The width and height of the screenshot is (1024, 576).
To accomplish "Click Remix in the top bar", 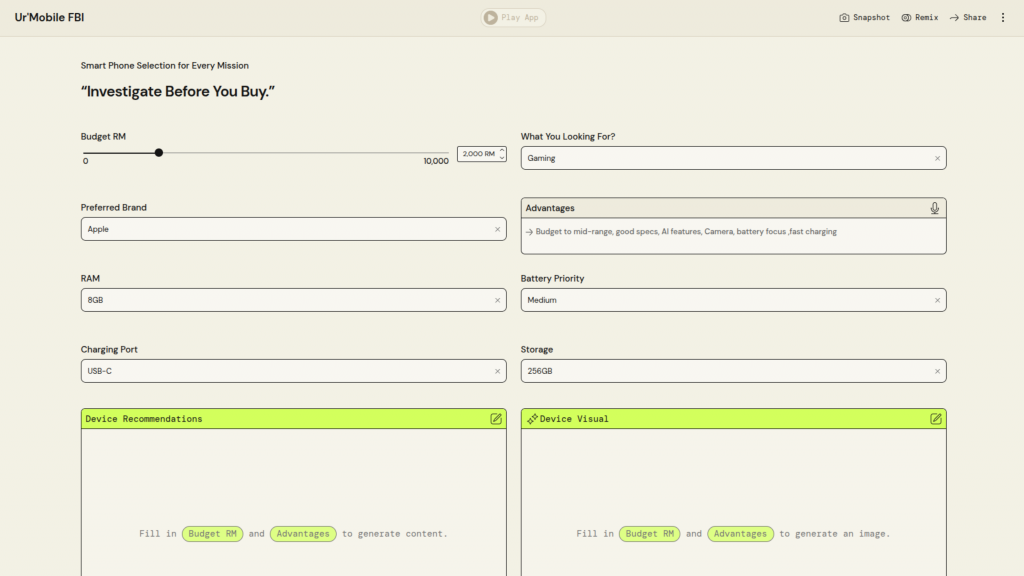I will point(919,17).
